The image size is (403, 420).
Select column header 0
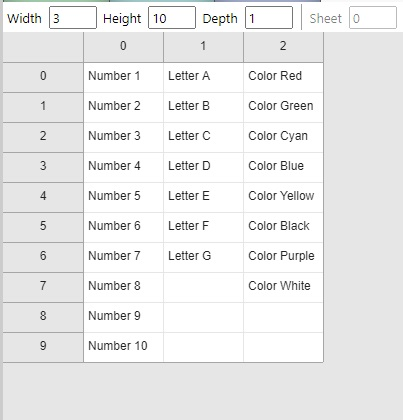coord(123,47)
